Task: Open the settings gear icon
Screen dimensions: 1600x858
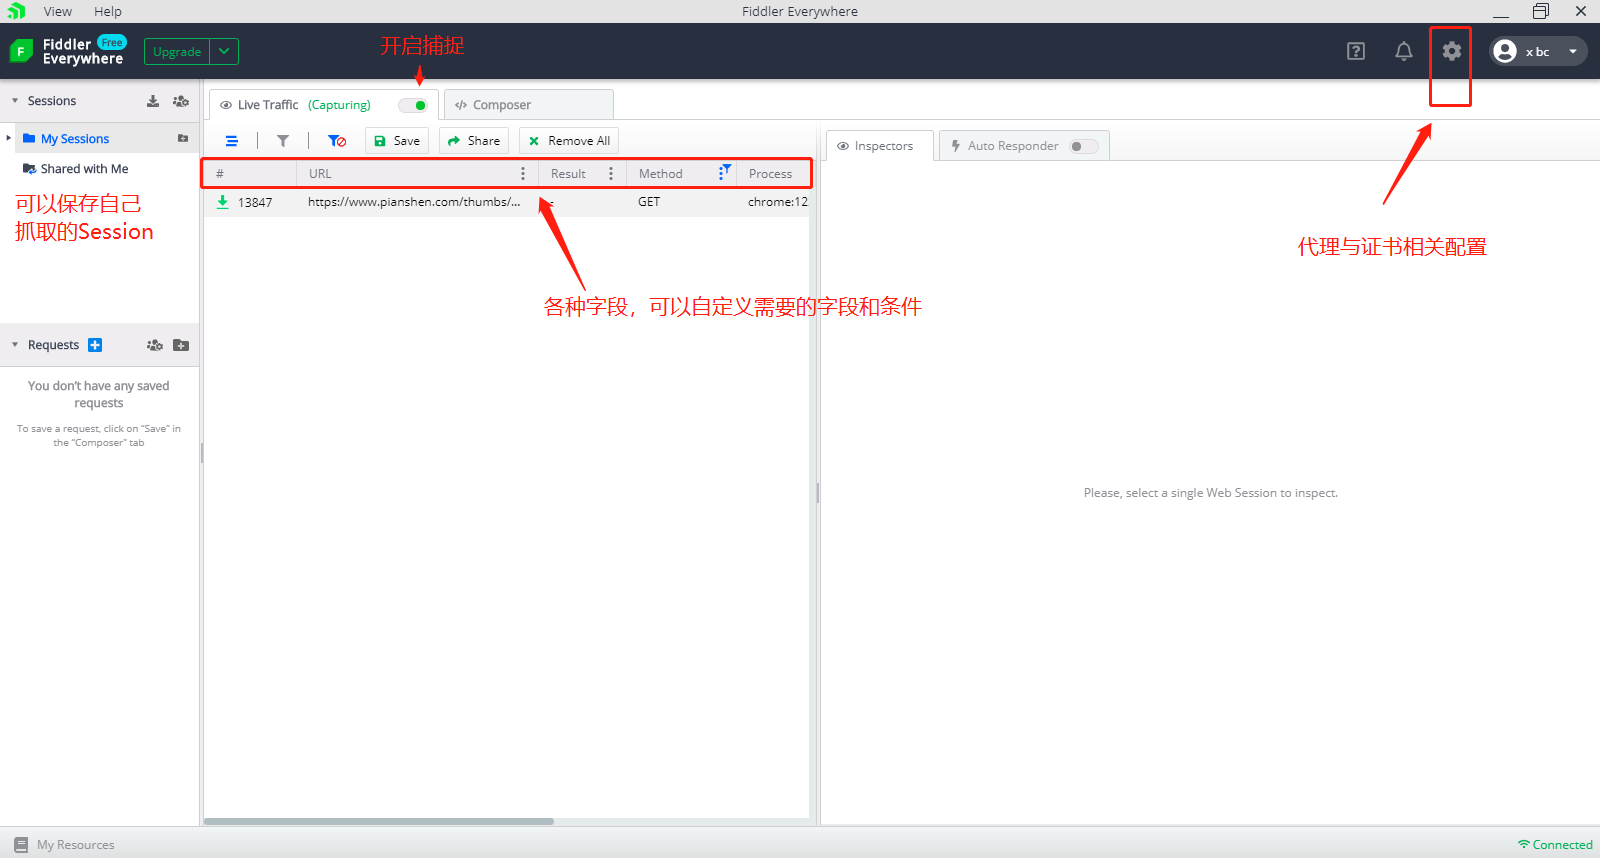Action: click(x=1451, y=51)
